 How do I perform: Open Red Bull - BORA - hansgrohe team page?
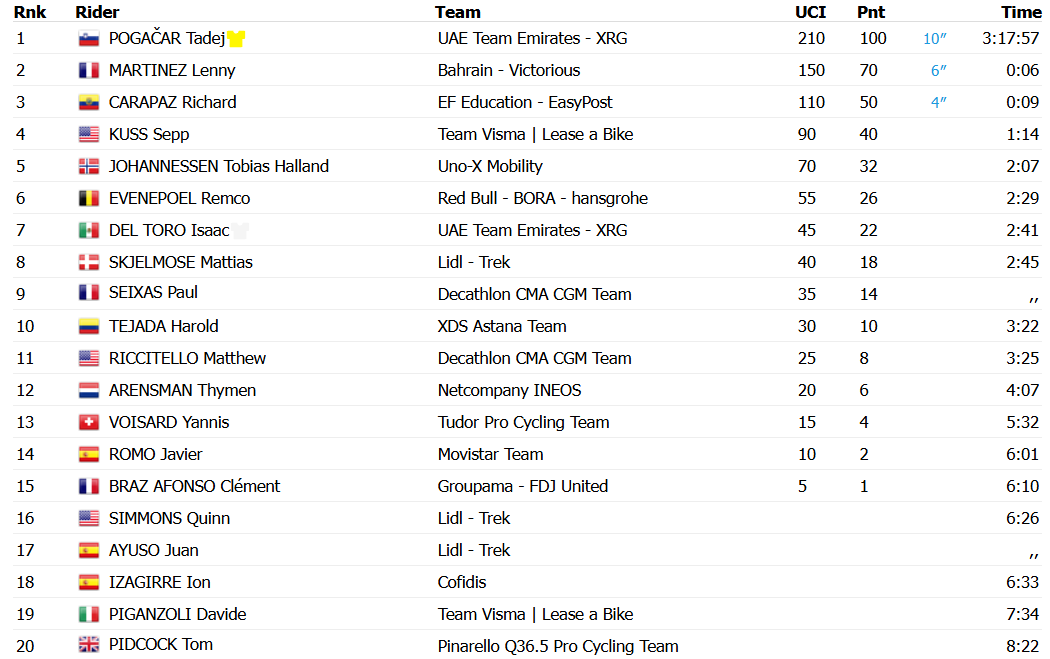click(x=543, y=198)
